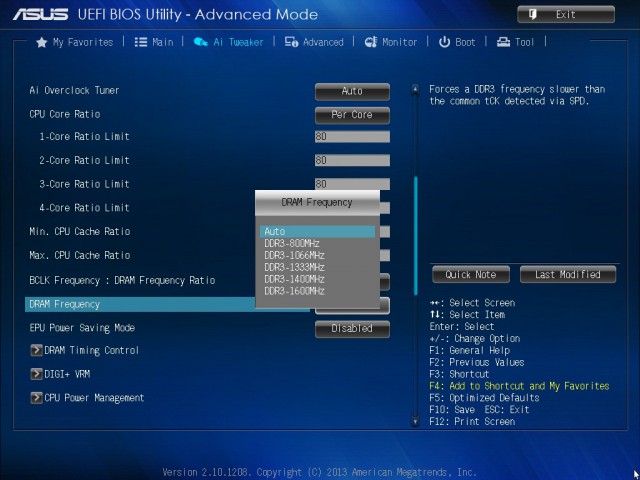640x480 pixels.
Task: Click the Monitor gauge icon
Action: [371, 42]
